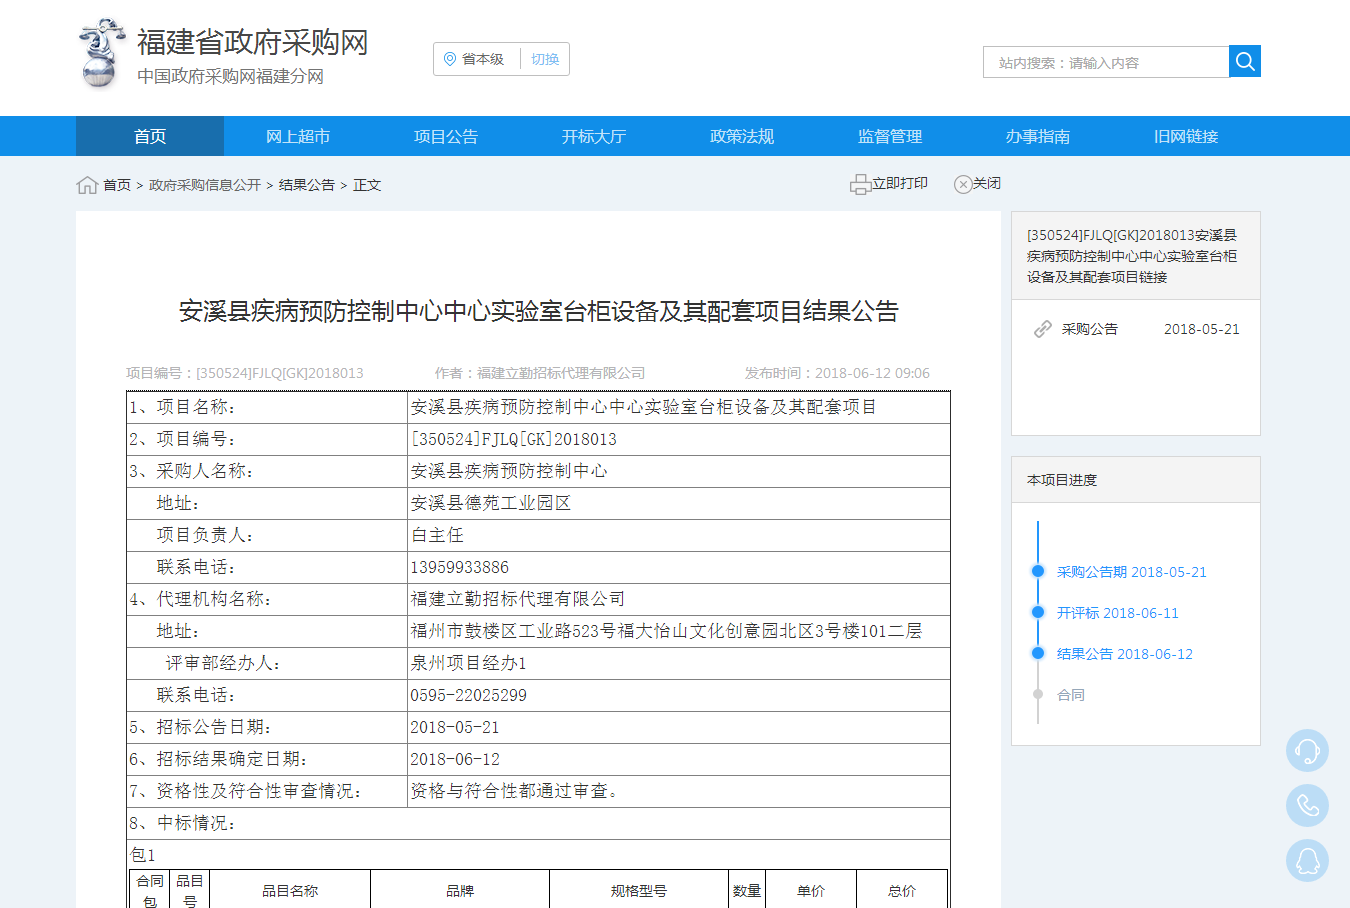Image resolution: width=1350 pixels, height=908 pixels.
Task: Click the 泉州项目经办1 cell
Action: [678, 663]
